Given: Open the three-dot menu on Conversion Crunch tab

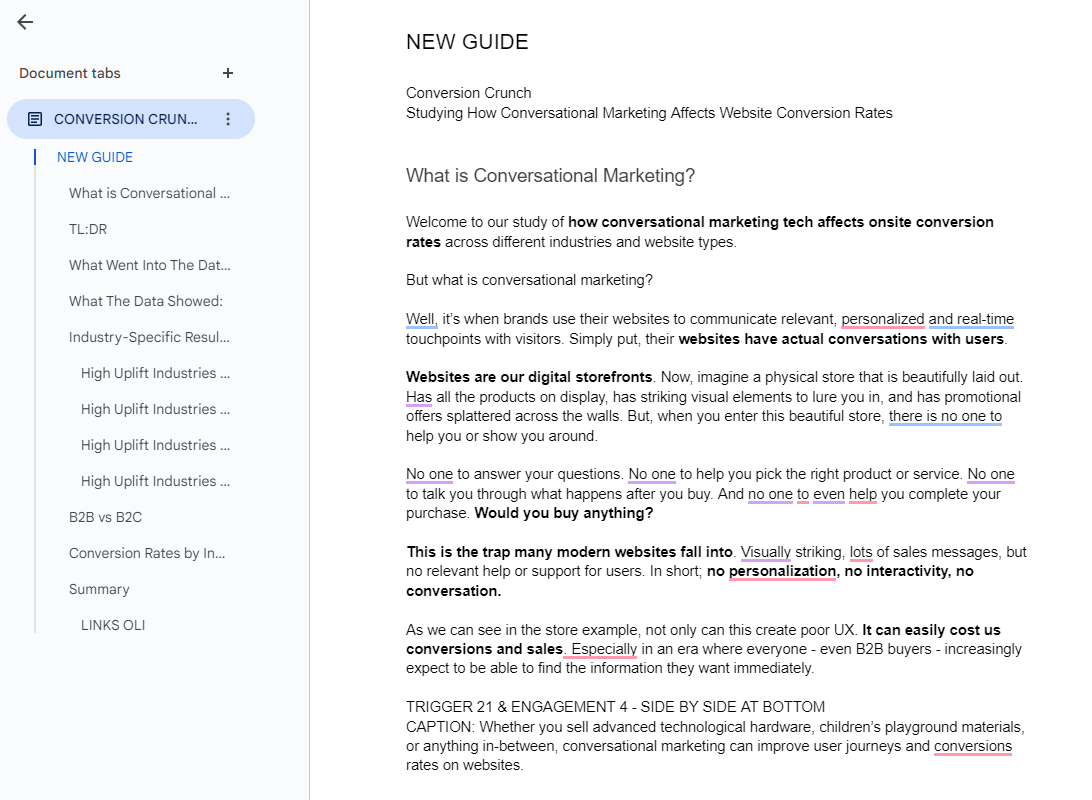Looking at the screenshot, I should point(228,119).
